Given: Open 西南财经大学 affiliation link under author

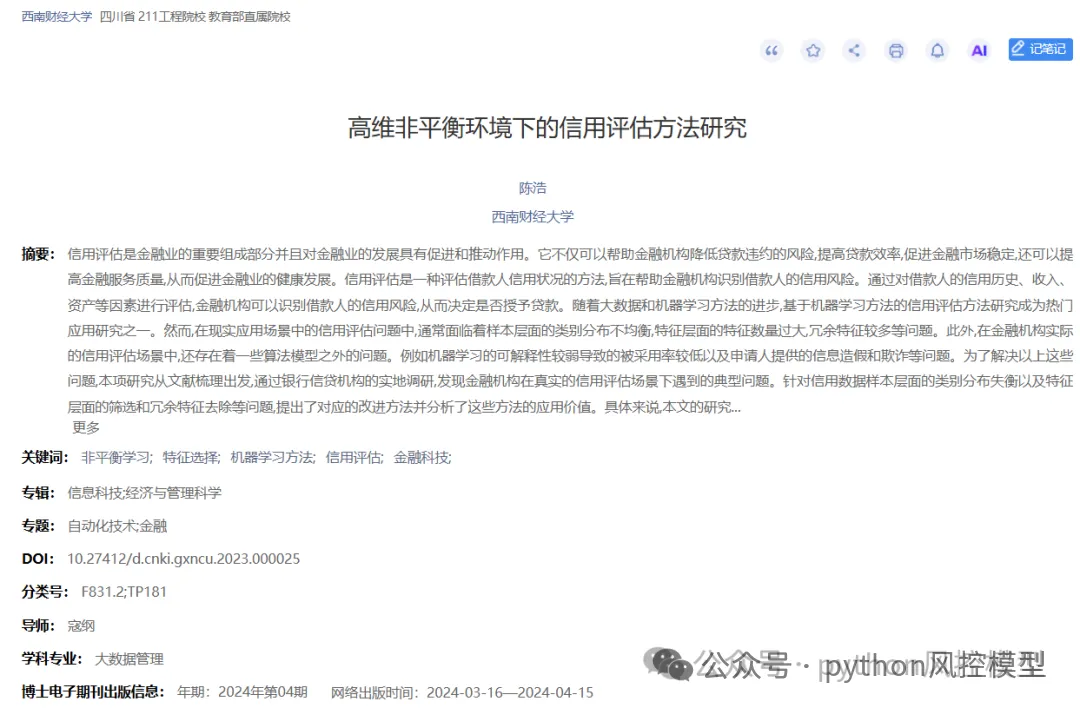Looking at the screenshot, I should (532, 217).
